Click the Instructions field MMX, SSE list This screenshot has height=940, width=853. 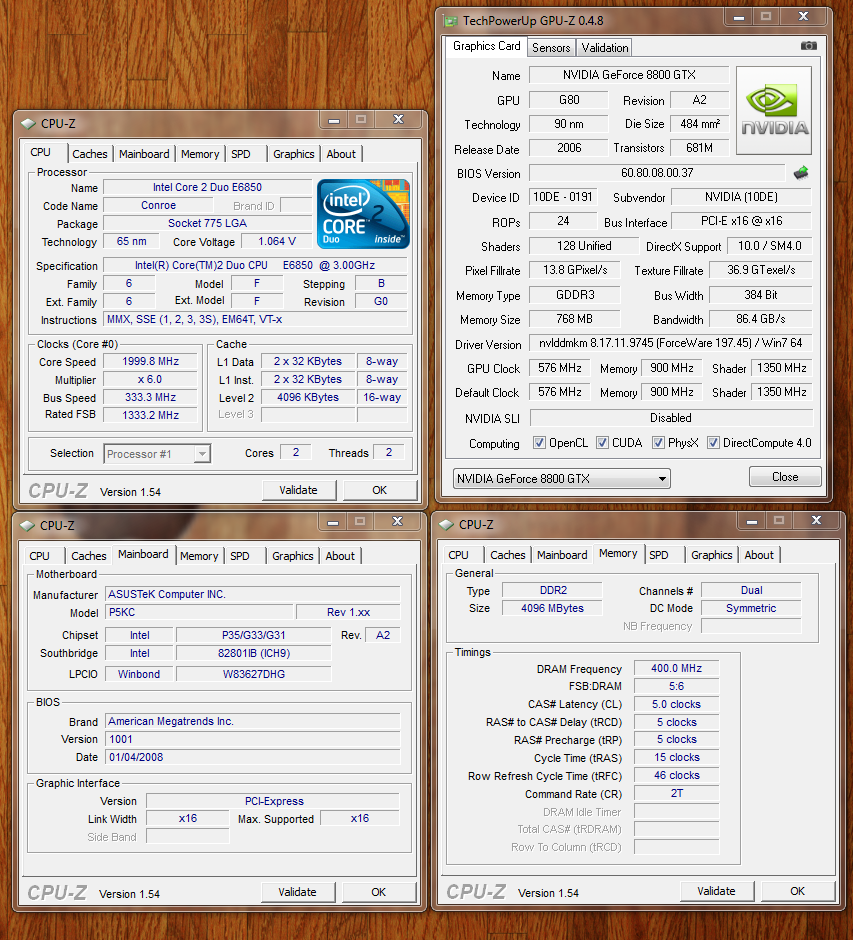[x=255, y=320]
